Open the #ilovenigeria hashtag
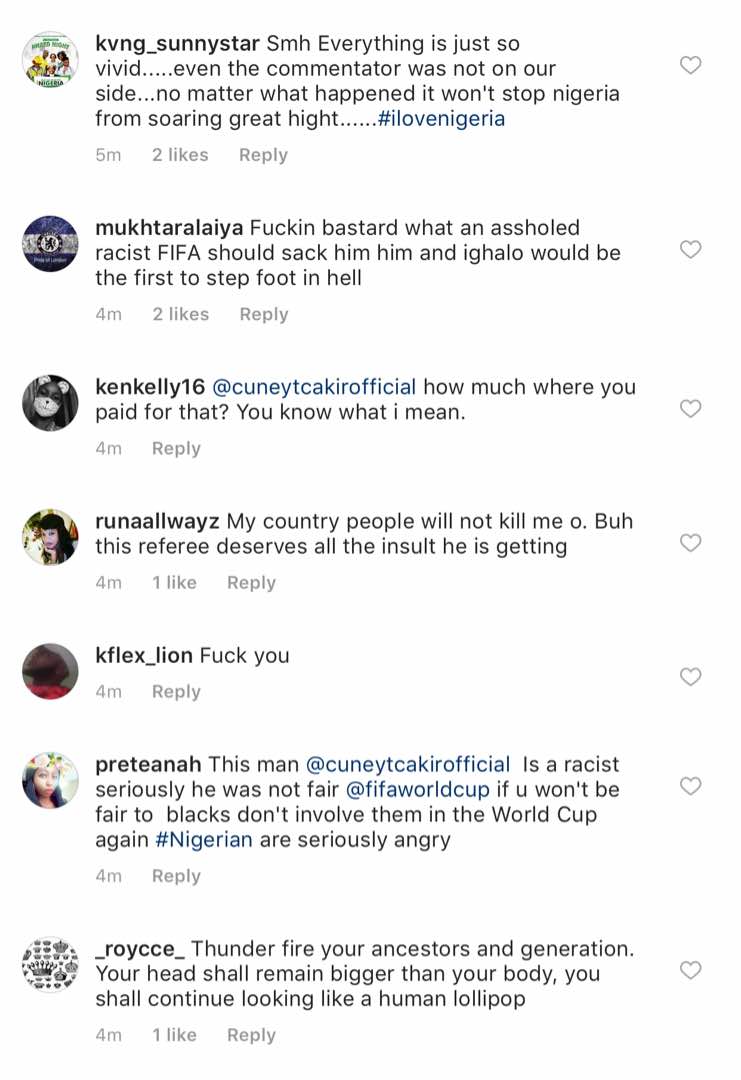Image resolution: width=741 pixels, height=1080 pixels. pos(442,119)
